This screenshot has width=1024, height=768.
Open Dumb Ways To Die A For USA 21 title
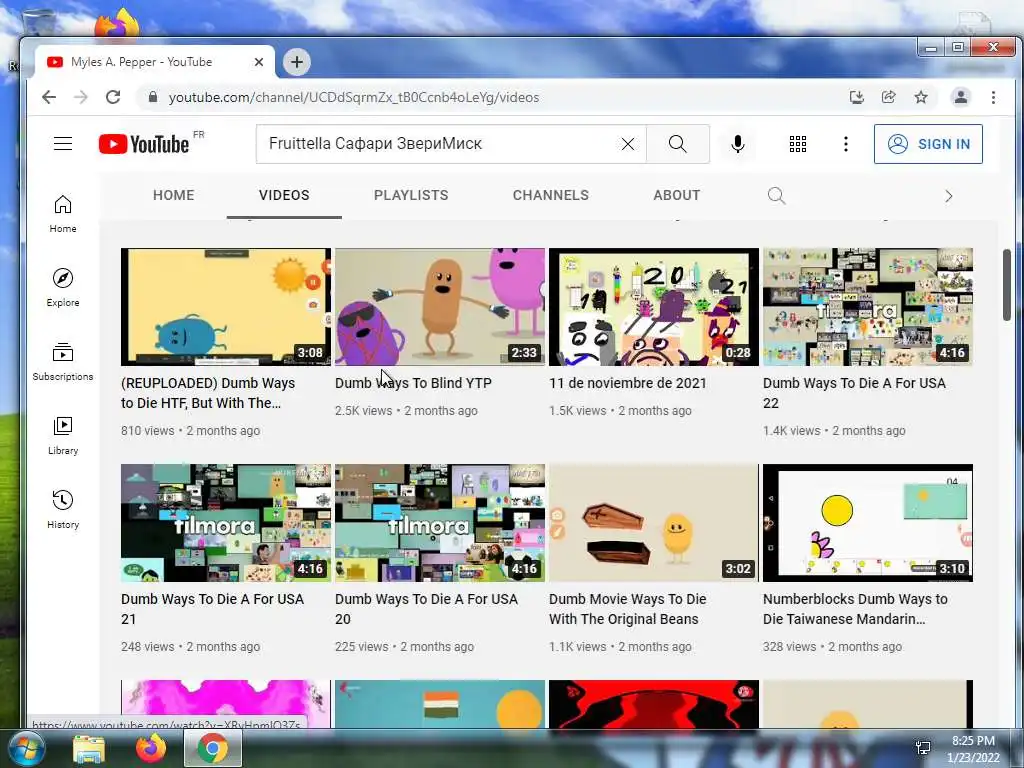212,609
